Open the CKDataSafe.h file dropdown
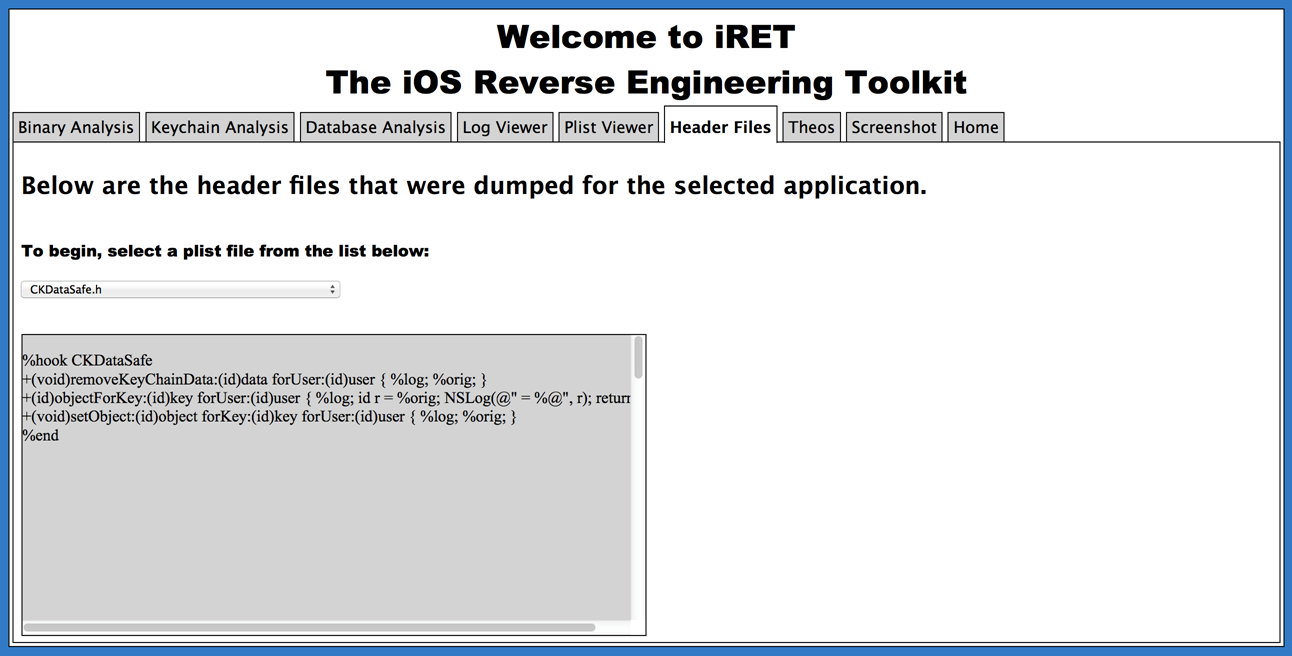Image resolution: width=1292 pixels, height=656 pixels. coord(180,290)
